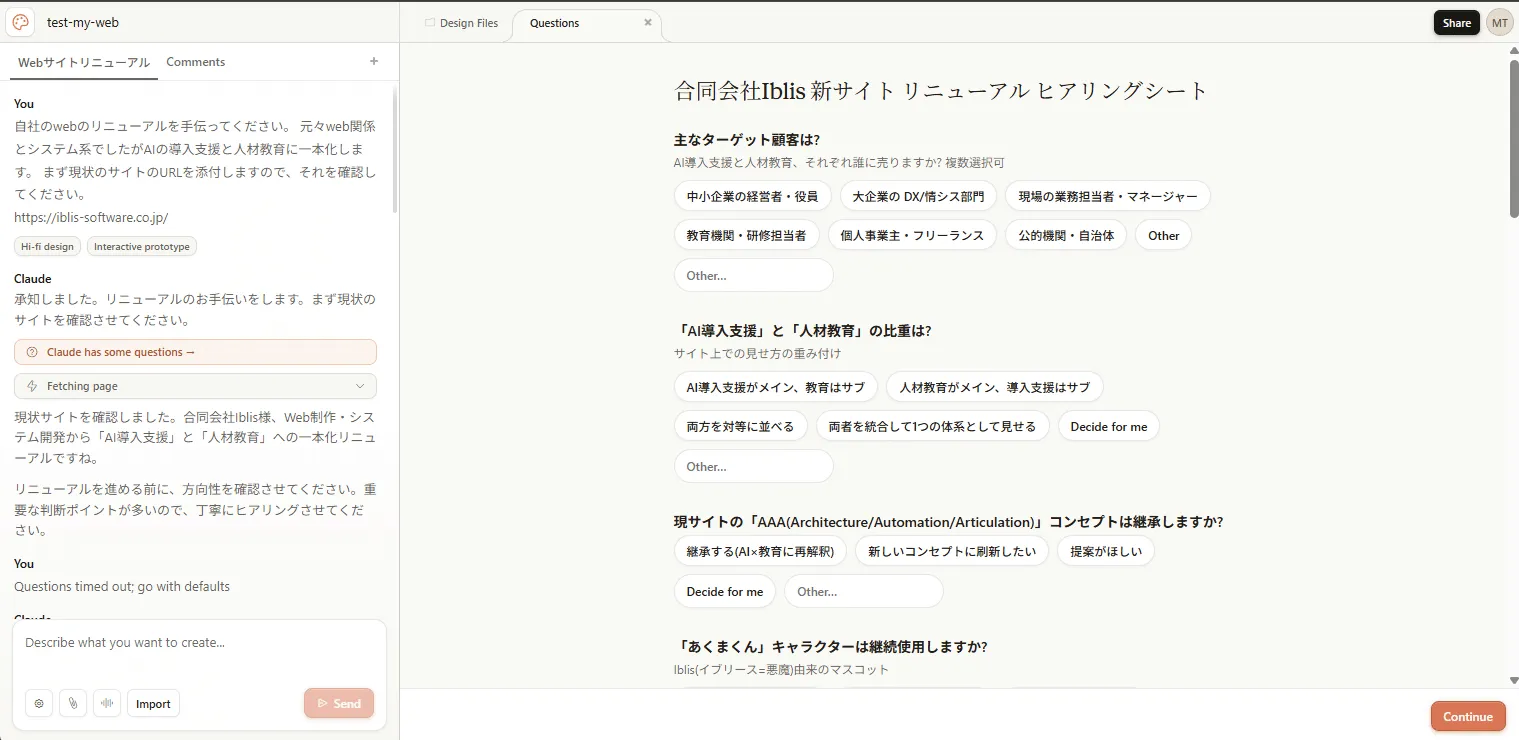Viewport: 1519px width, 740px height.
Task: Click the Continue button
Action: click(x=1468, y=716)
